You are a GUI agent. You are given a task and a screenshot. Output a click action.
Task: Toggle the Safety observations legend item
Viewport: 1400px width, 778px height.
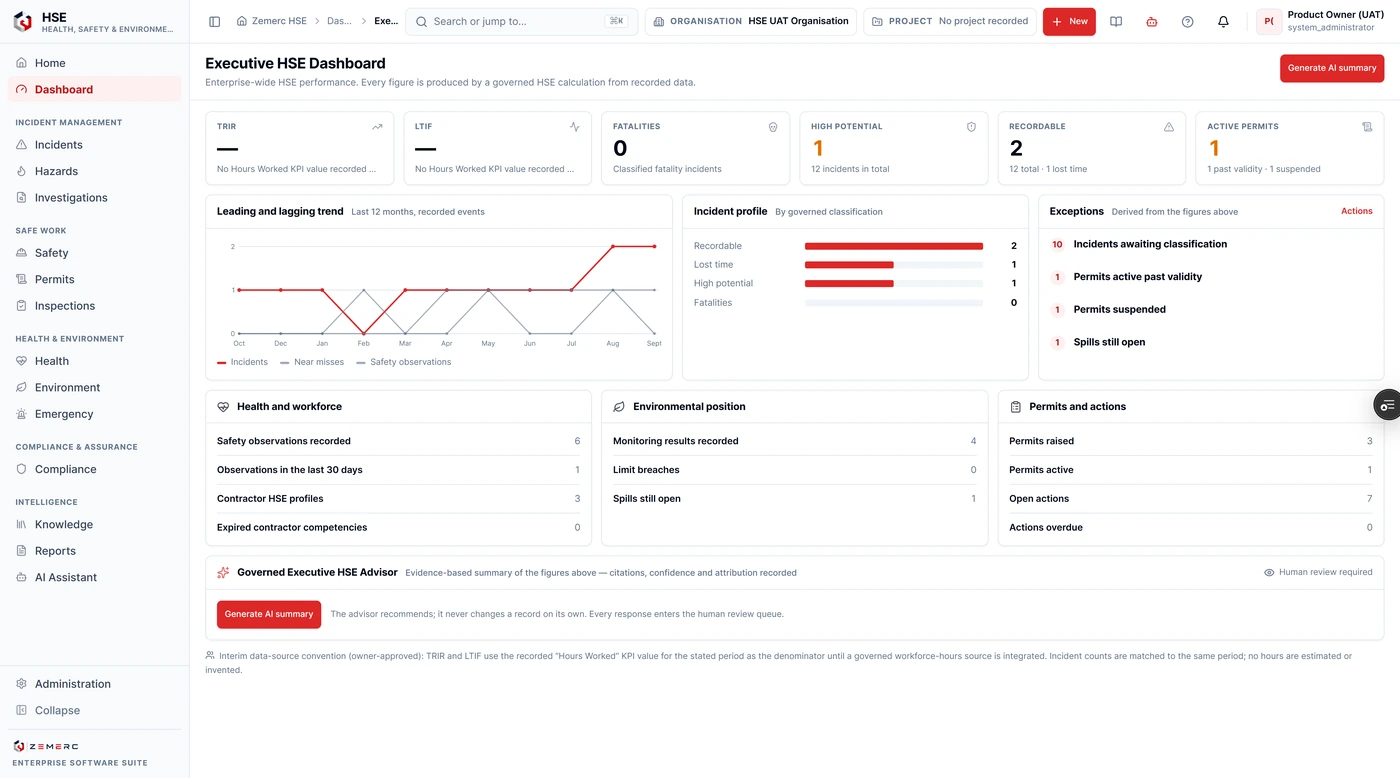tap(404, 362)
